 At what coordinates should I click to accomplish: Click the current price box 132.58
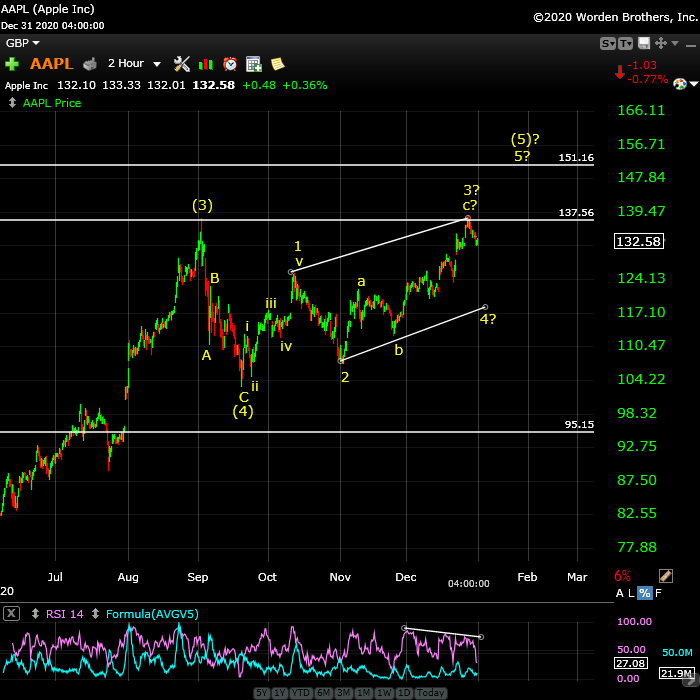pyautogui.click(x=639, y=242)
